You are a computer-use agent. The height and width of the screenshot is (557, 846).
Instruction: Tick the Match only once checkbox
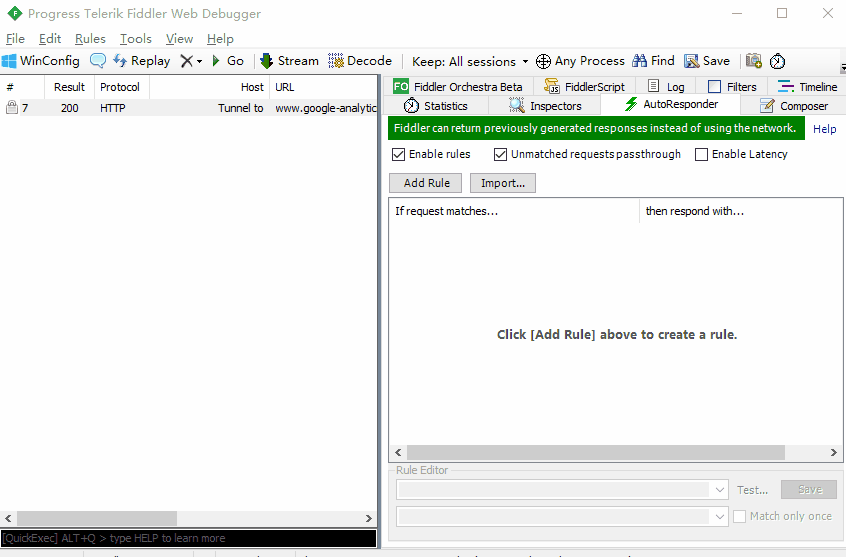coord(739,517)
